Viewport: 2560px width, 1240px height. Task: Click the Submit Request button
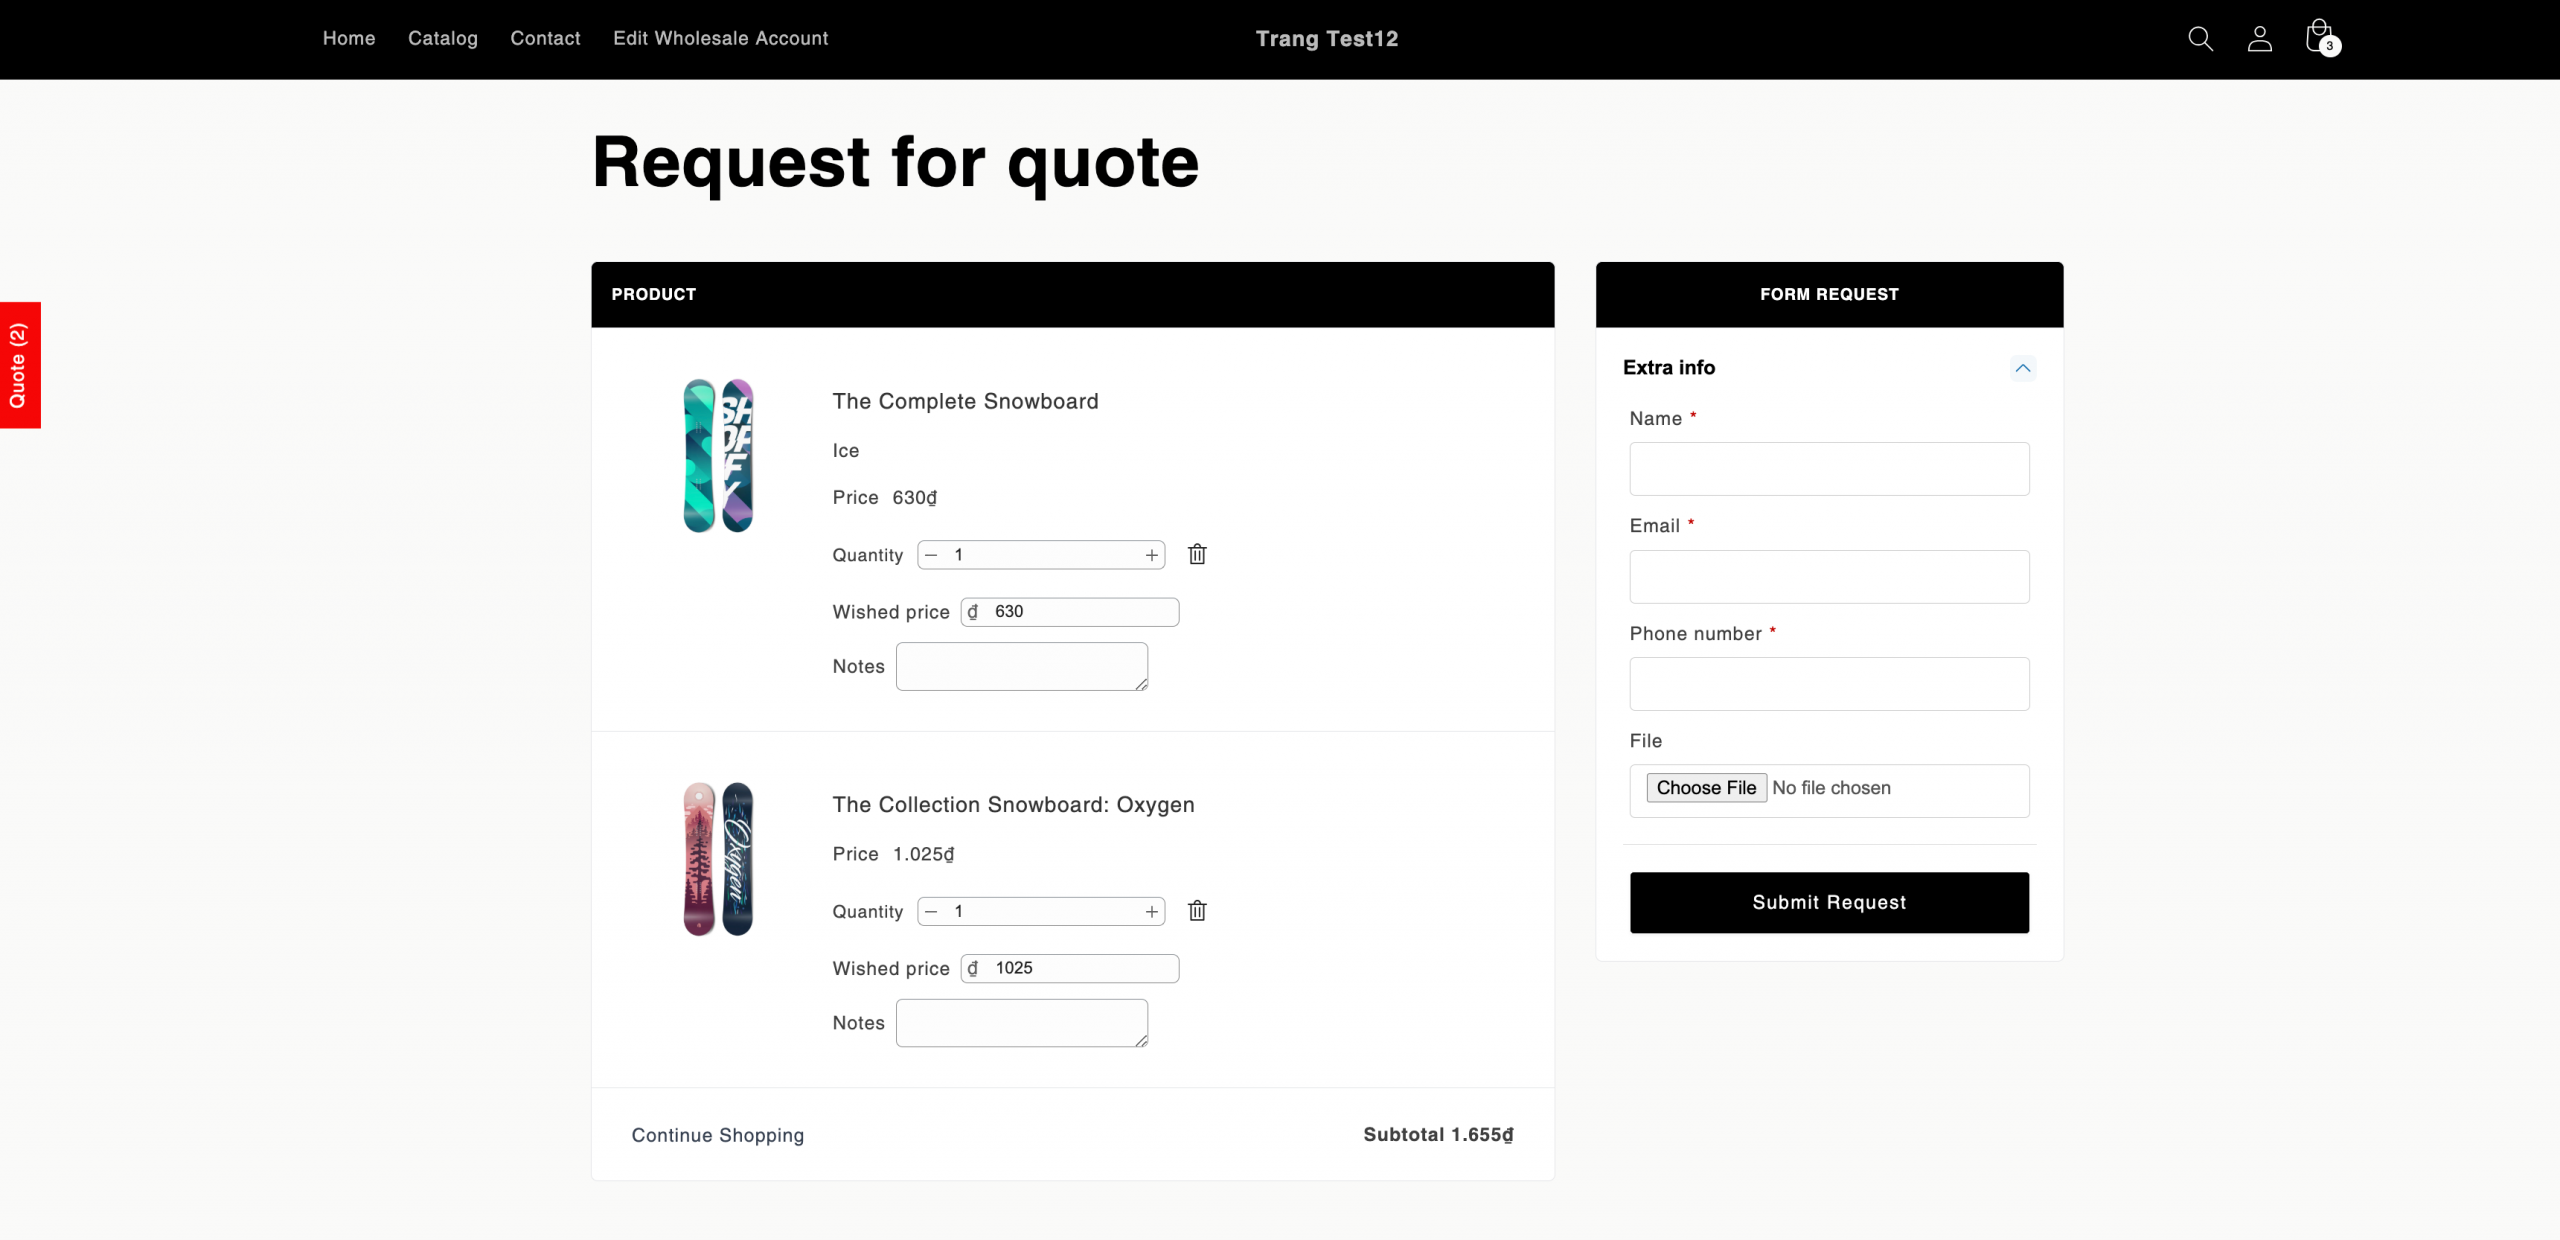coord(1829,902)
